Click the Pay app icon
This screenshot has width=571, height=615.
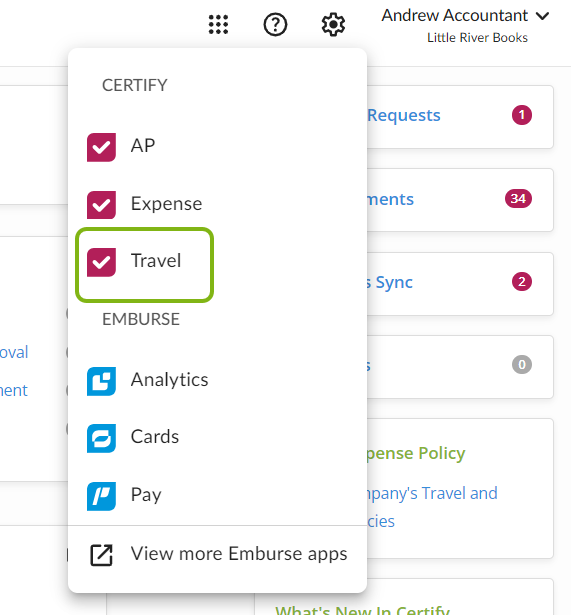tap(101, 496)
